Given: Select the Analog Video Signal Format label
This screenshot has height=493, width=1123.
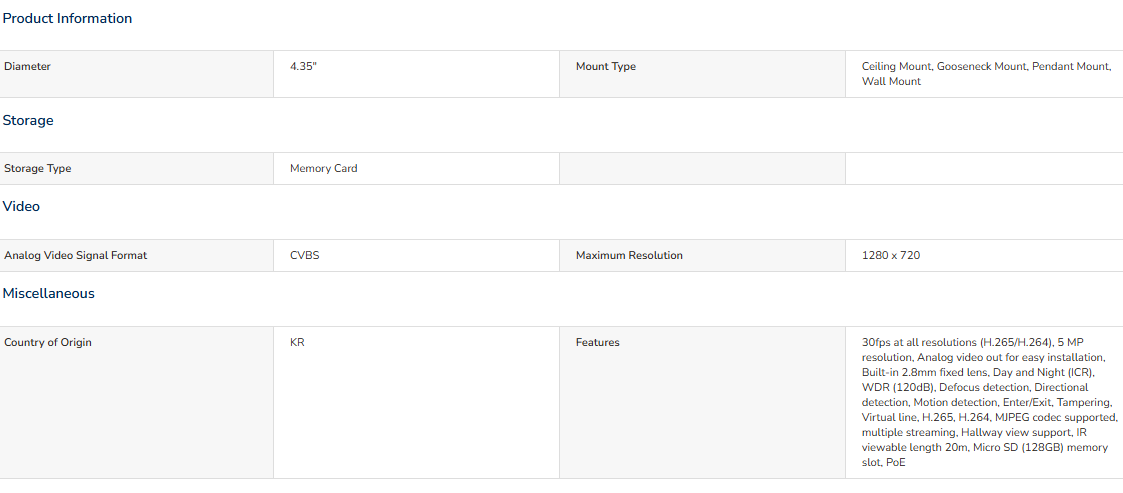Looking at the screenshot, I should pyautogui.click(x=76, y=255).
